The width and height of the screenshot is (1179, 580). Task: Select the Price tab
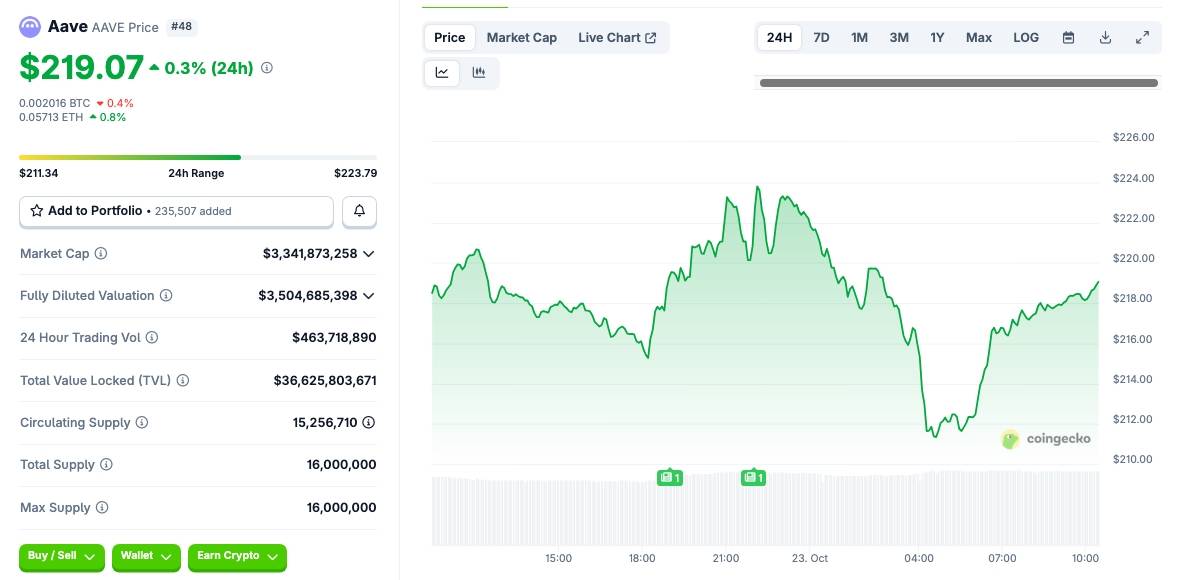tap(449, 37)
